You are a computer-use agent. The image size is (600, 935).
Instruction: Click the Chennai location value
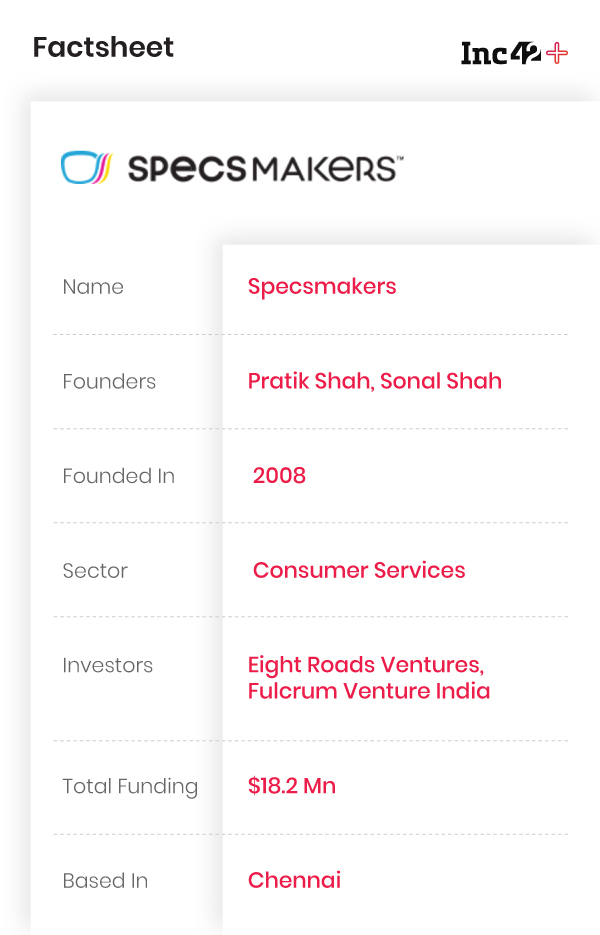coord(294,880)
